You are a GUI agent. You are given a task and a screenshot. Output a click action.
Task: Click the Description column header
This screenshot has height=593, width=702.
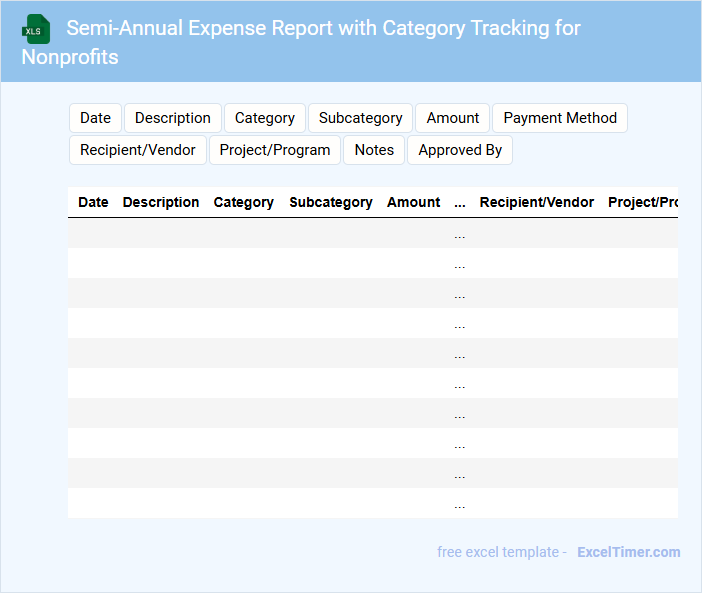pyautogui.click(x=161, y=202)
